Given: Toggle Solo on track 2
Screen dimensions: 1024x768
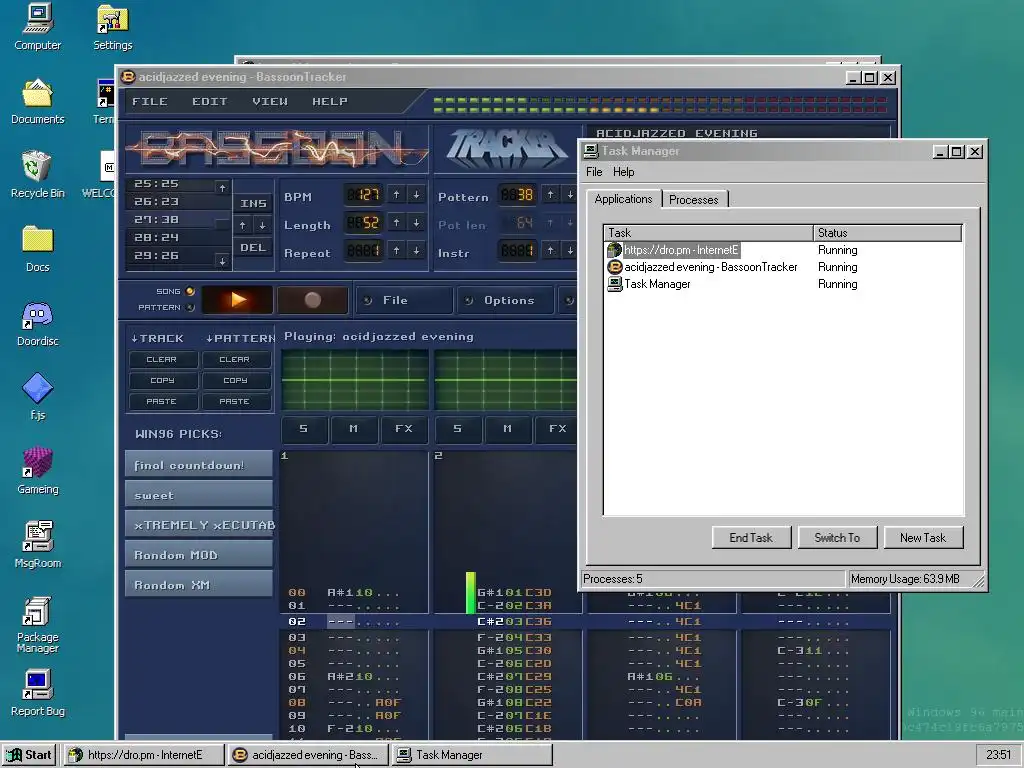Looking at the screenshot, I should (458, 429).
